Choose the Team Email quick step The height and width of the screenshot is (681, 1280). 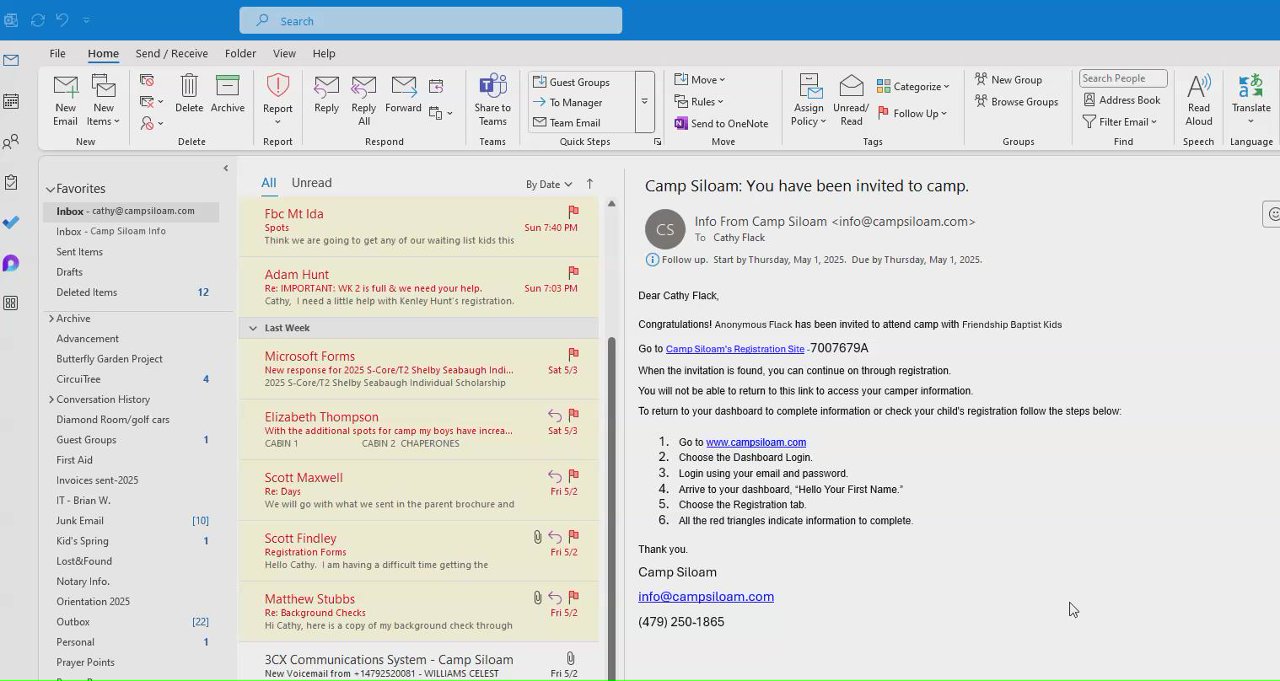[575, 123]
